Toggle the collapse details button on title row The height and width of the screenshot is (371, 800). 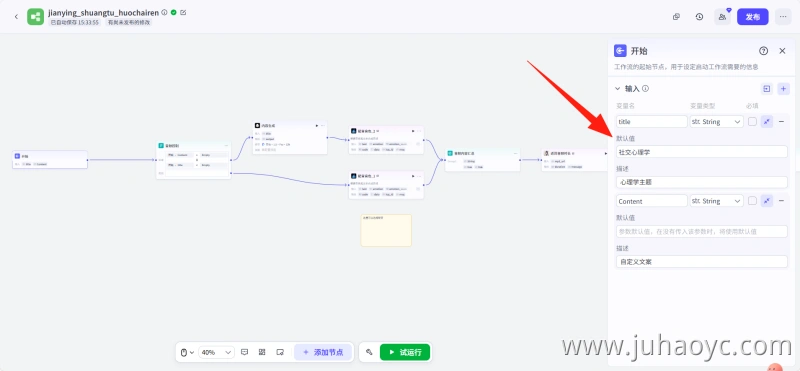click(x=767, y=121)
